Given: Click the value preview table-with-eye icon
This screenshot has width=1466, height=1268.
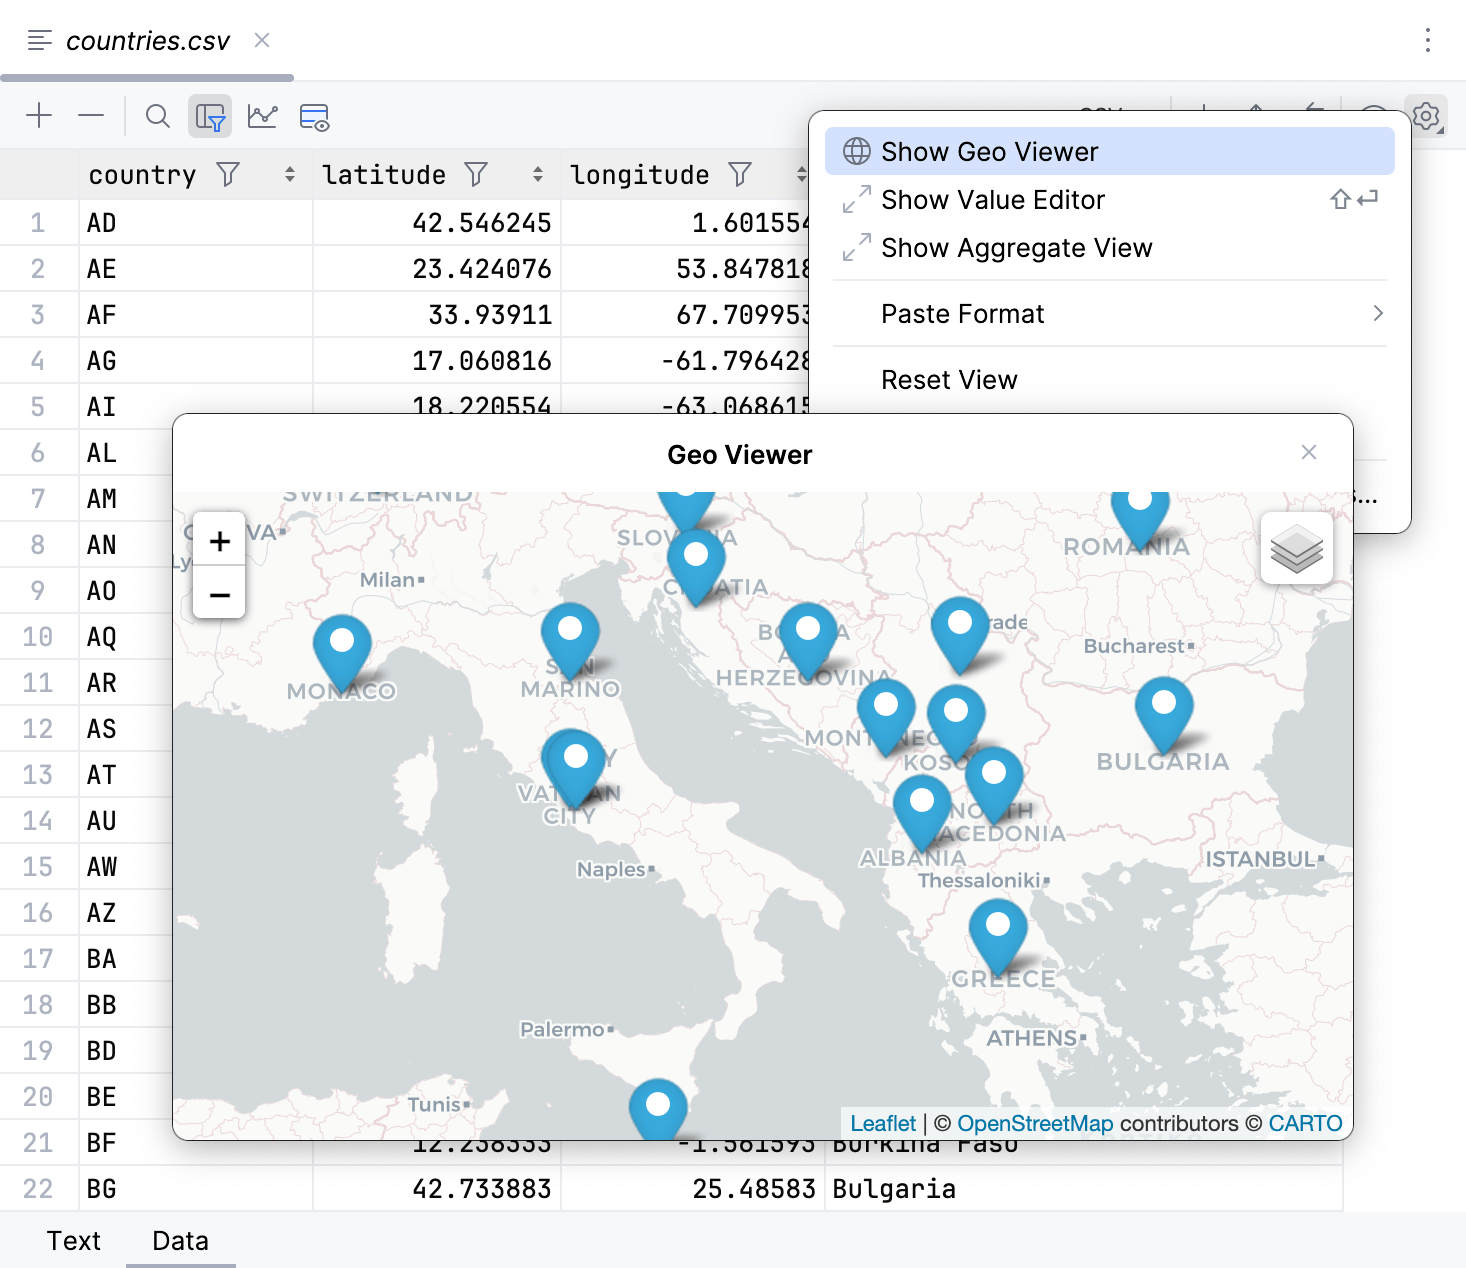Looking at the screenshot, I should (314, 117).
